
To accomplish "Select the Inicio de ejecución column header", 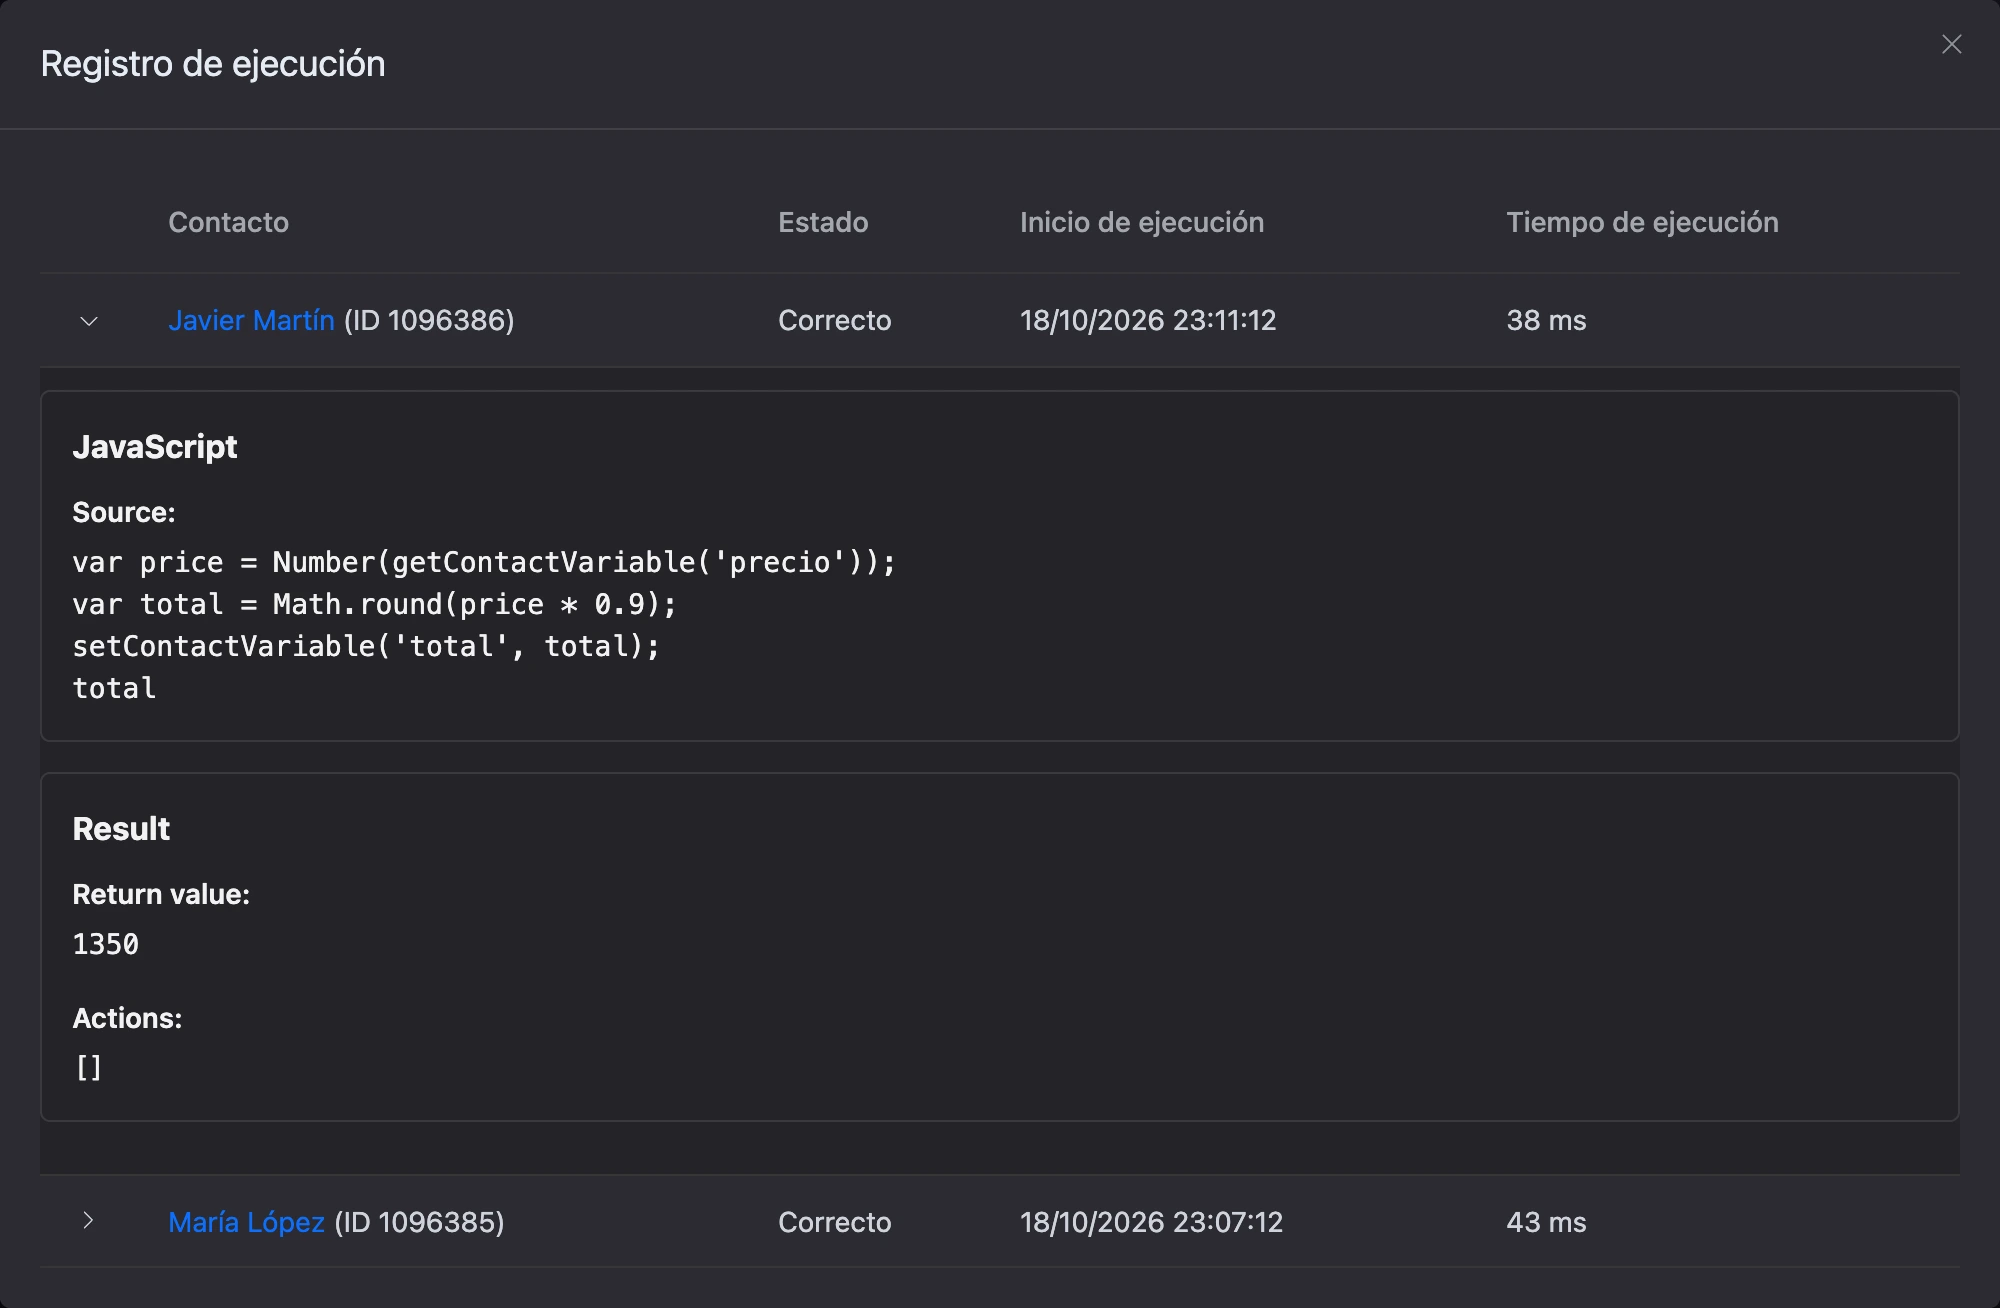I will 1142,222.
